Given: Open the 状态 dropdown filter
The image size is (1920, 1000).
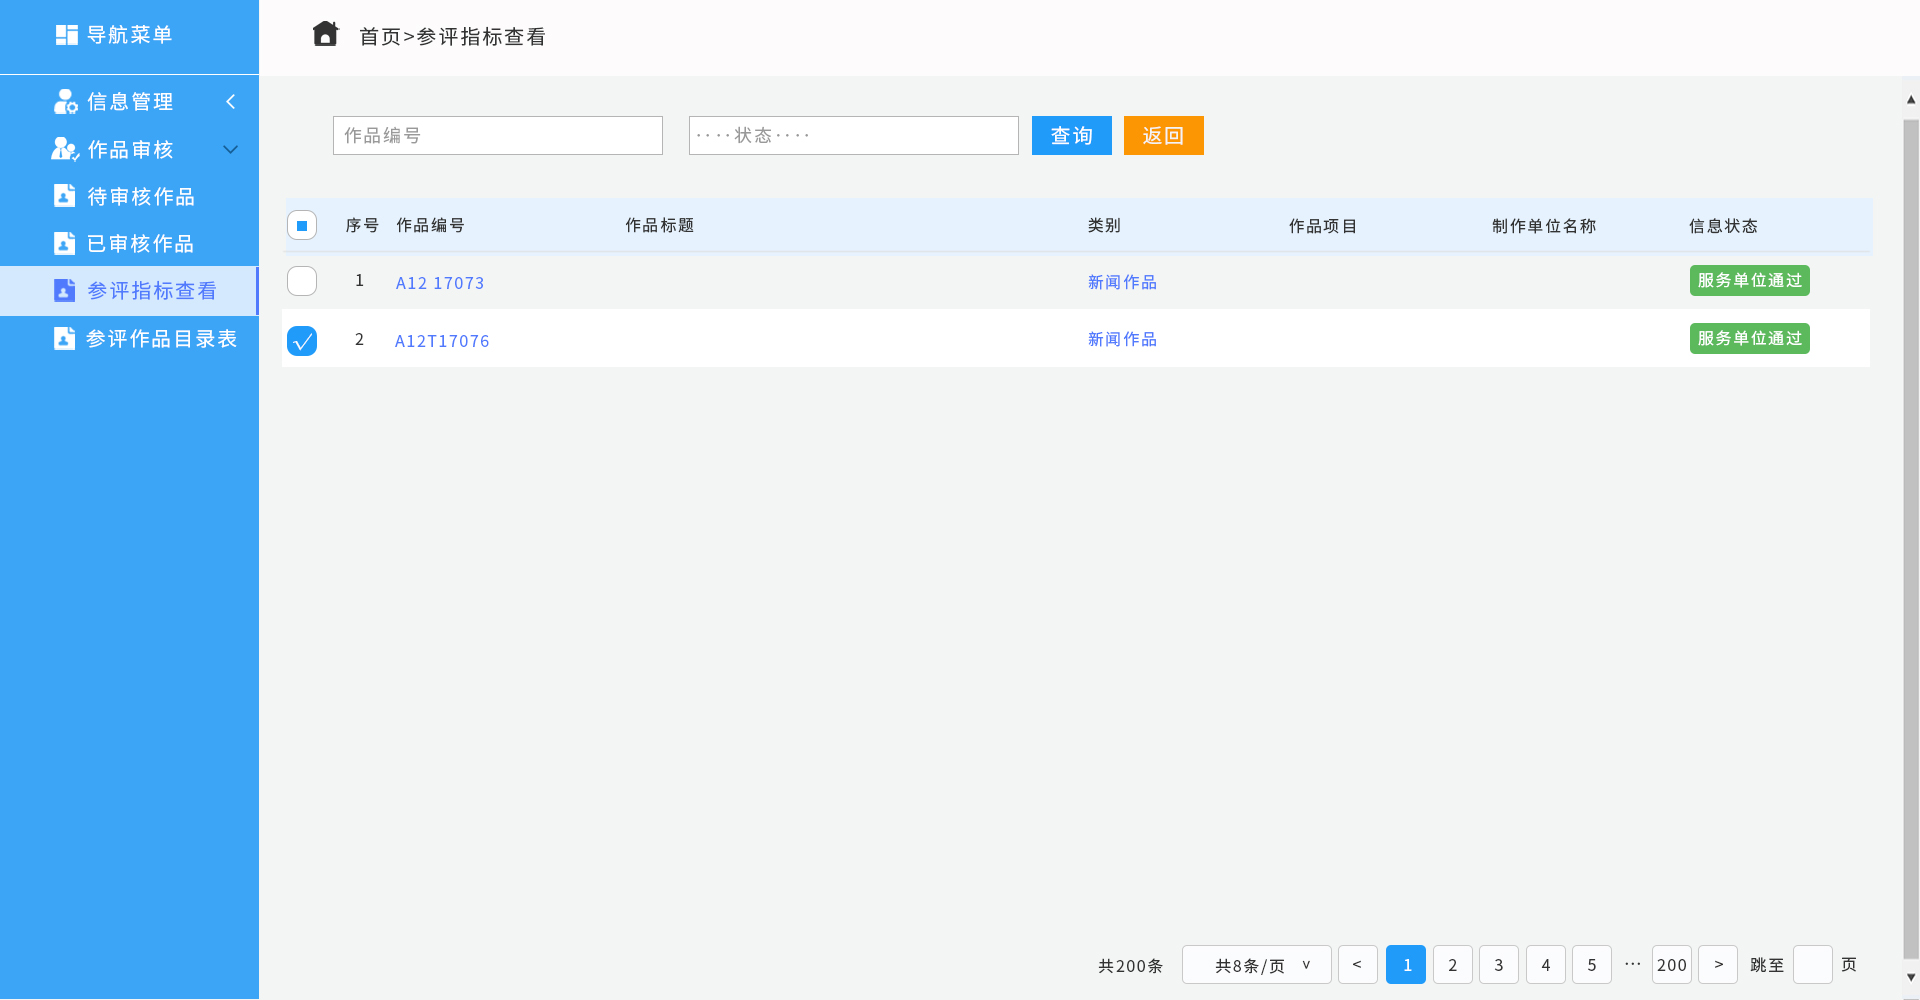Looking at the screenshot, I should click(853, 135).
